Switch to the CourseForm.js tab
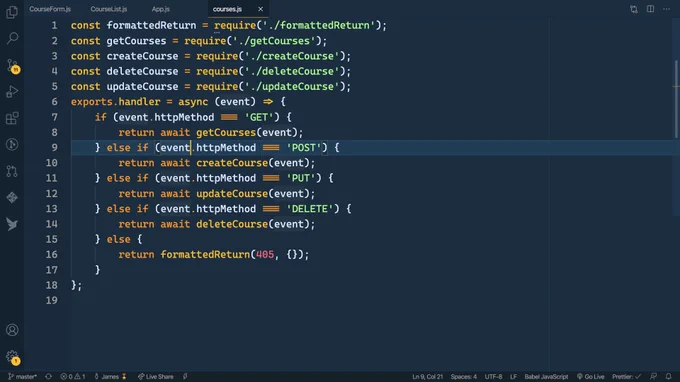Viewport: 680px width, 382px height. (x=50, y=9)
